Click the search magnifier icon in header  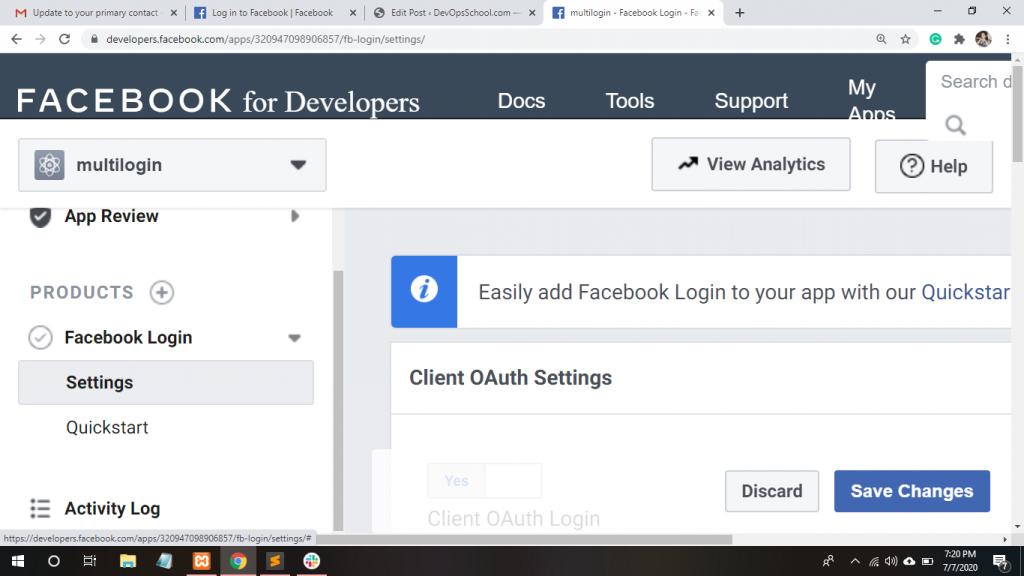[955, 125]
